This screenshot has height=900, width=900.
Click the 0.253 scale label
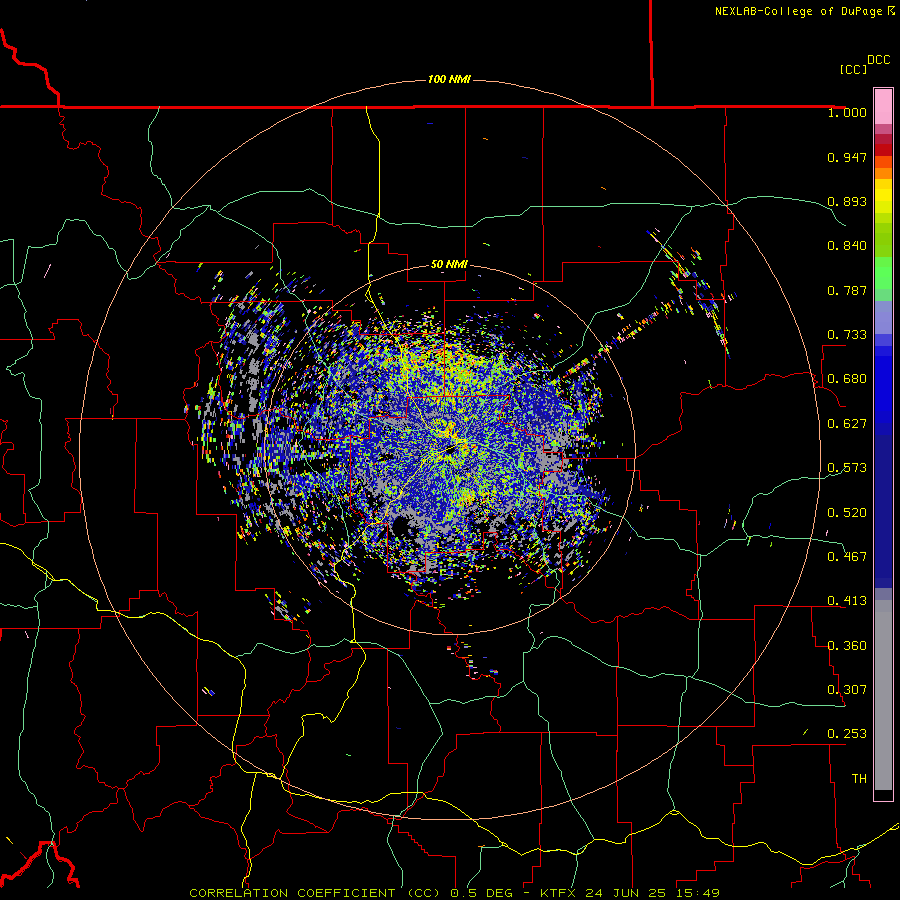[x=847, y=734]
